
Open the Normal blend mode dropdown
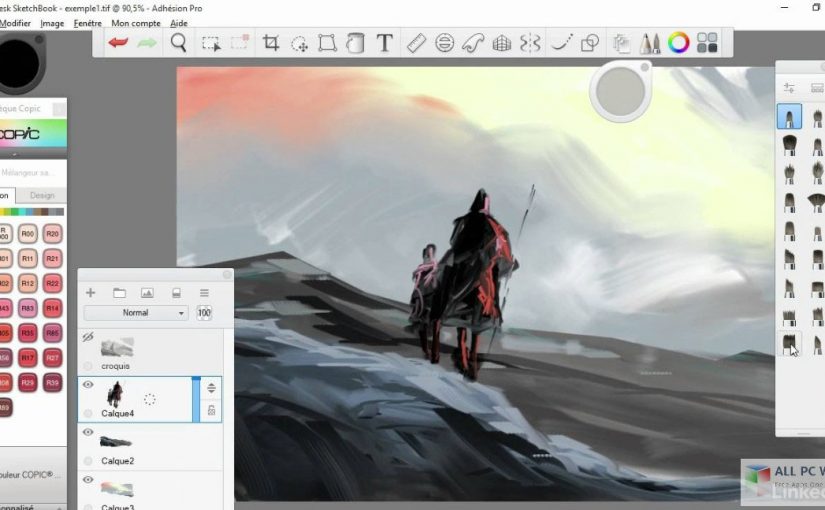136,313
